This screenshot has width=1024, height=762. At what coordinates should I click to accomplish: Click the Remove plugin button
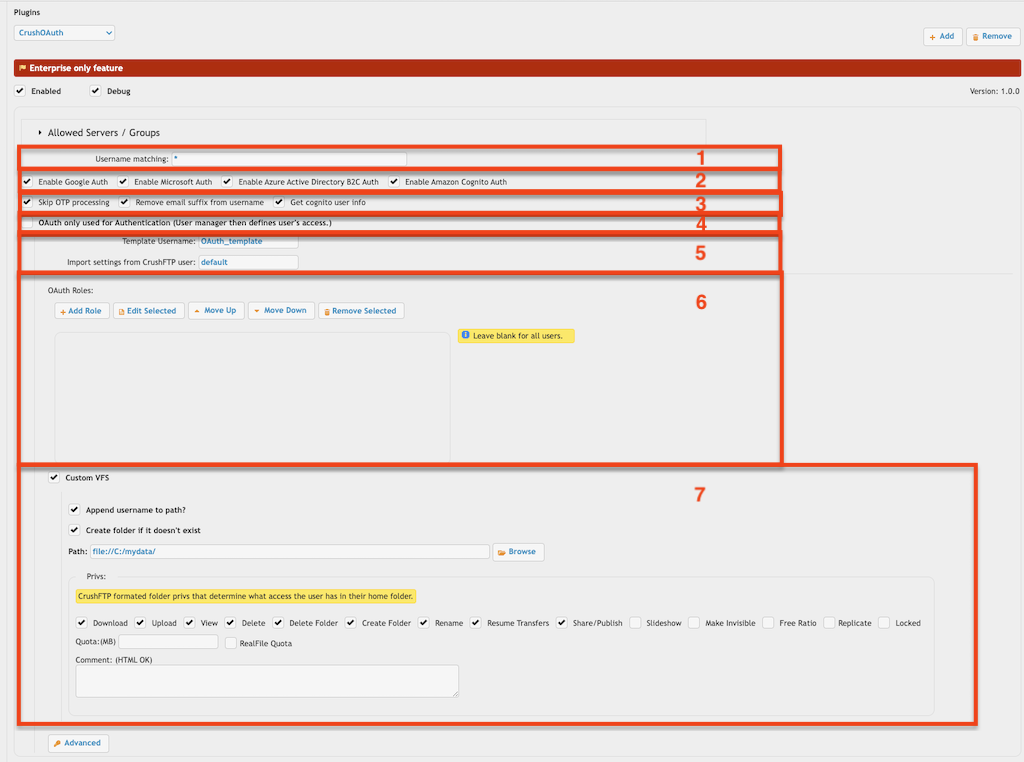[x=992, y=37]
